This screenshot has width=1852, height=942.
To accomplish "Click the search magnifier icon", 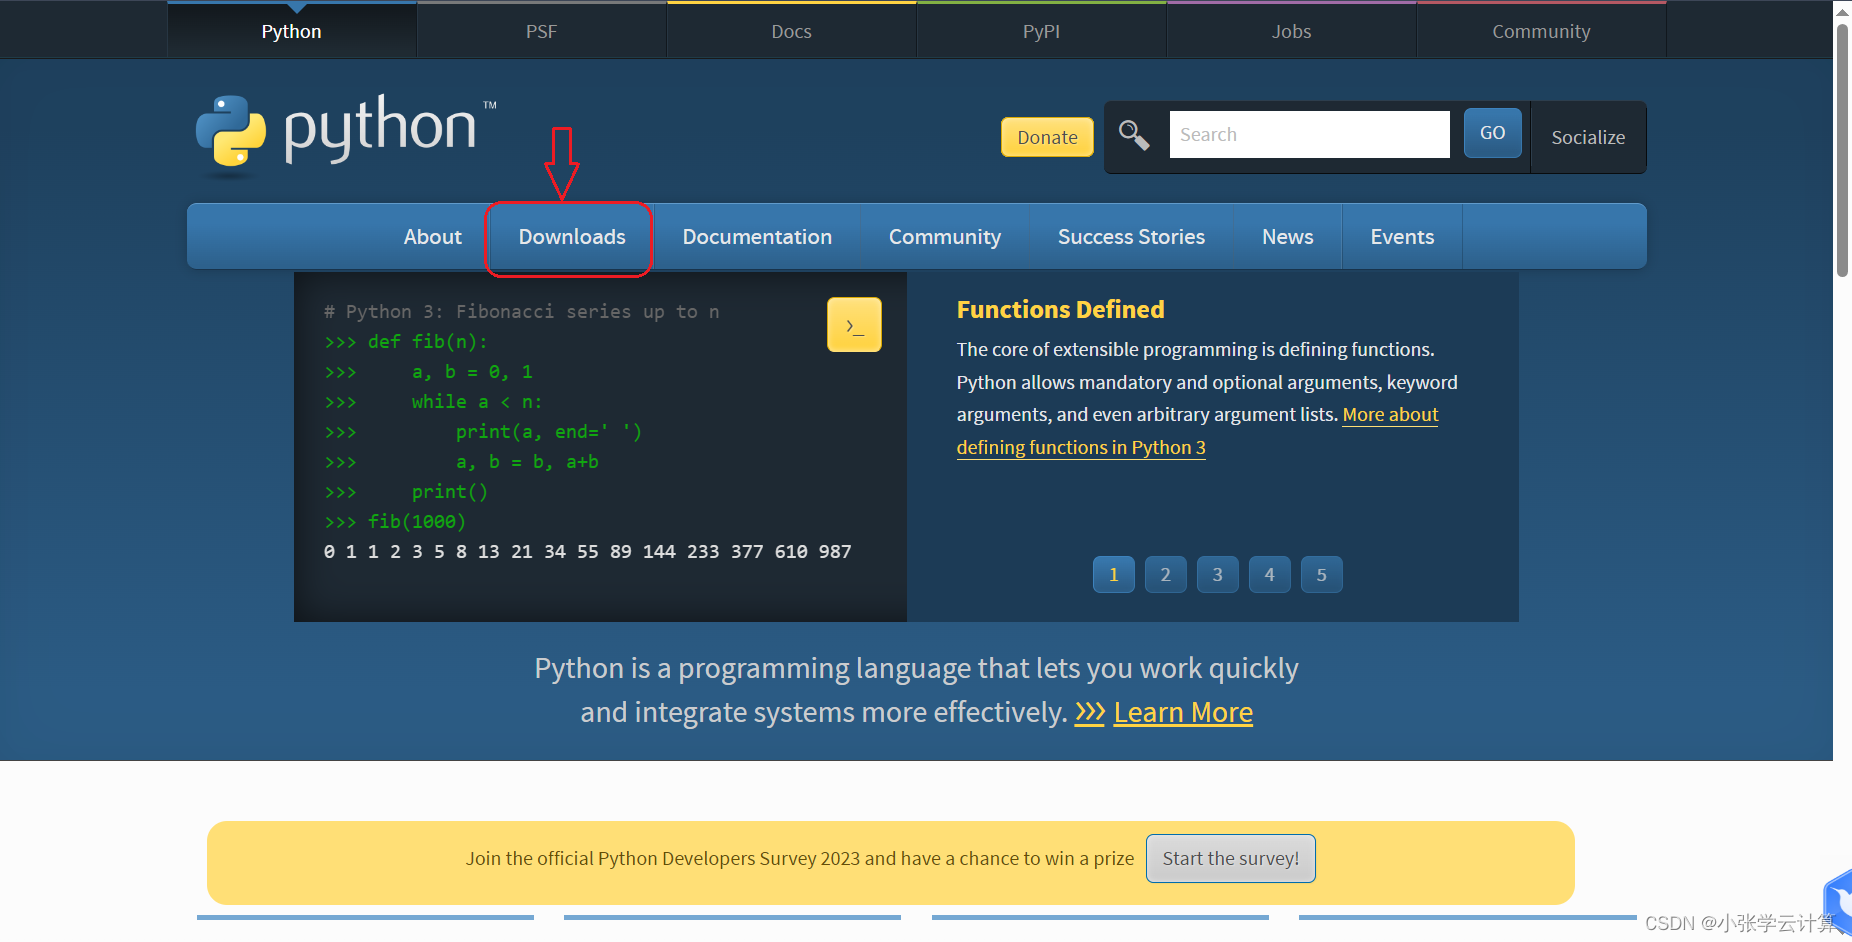I will [x=1134, y=134].
